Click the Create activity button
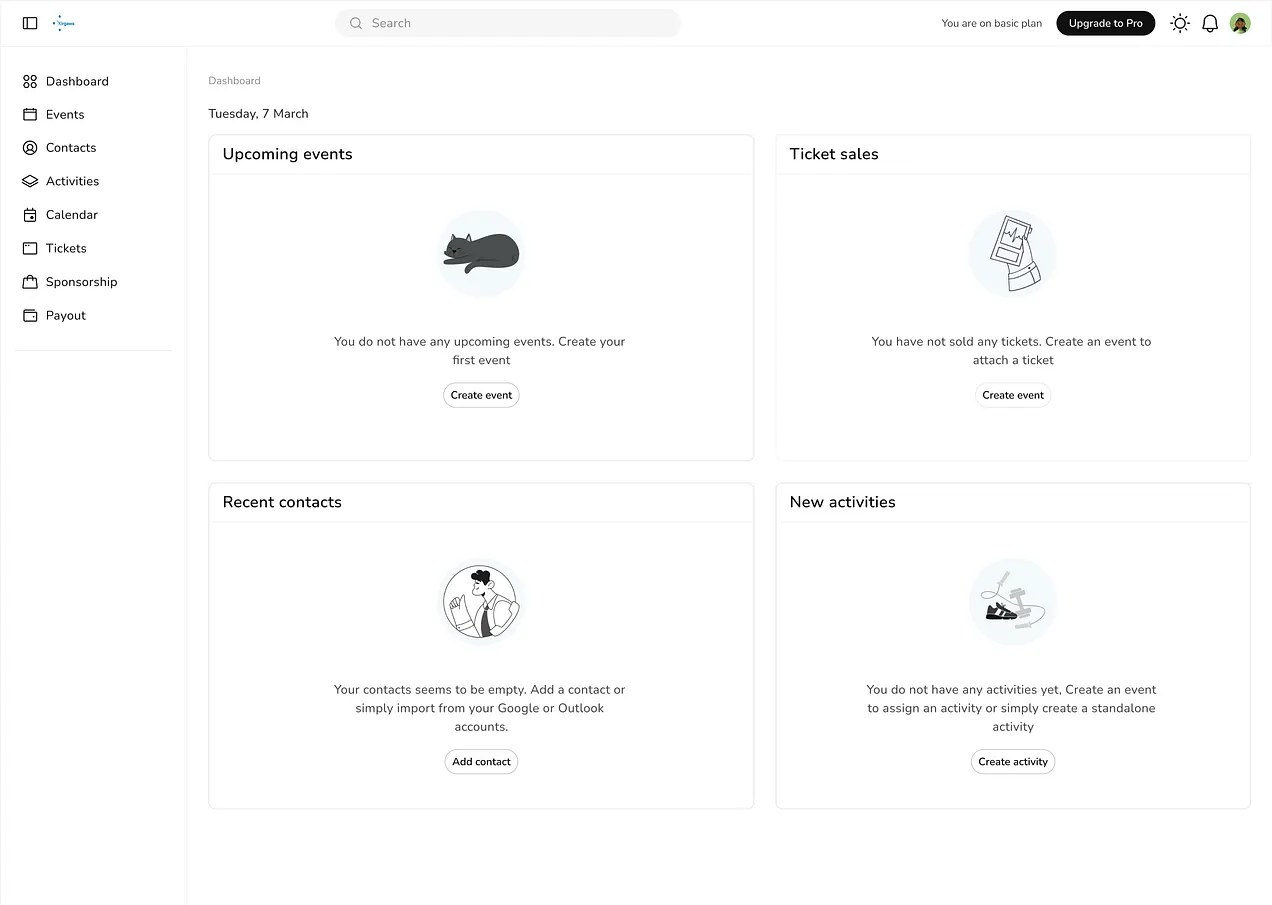1272x905 pixels. [1013, 762]
